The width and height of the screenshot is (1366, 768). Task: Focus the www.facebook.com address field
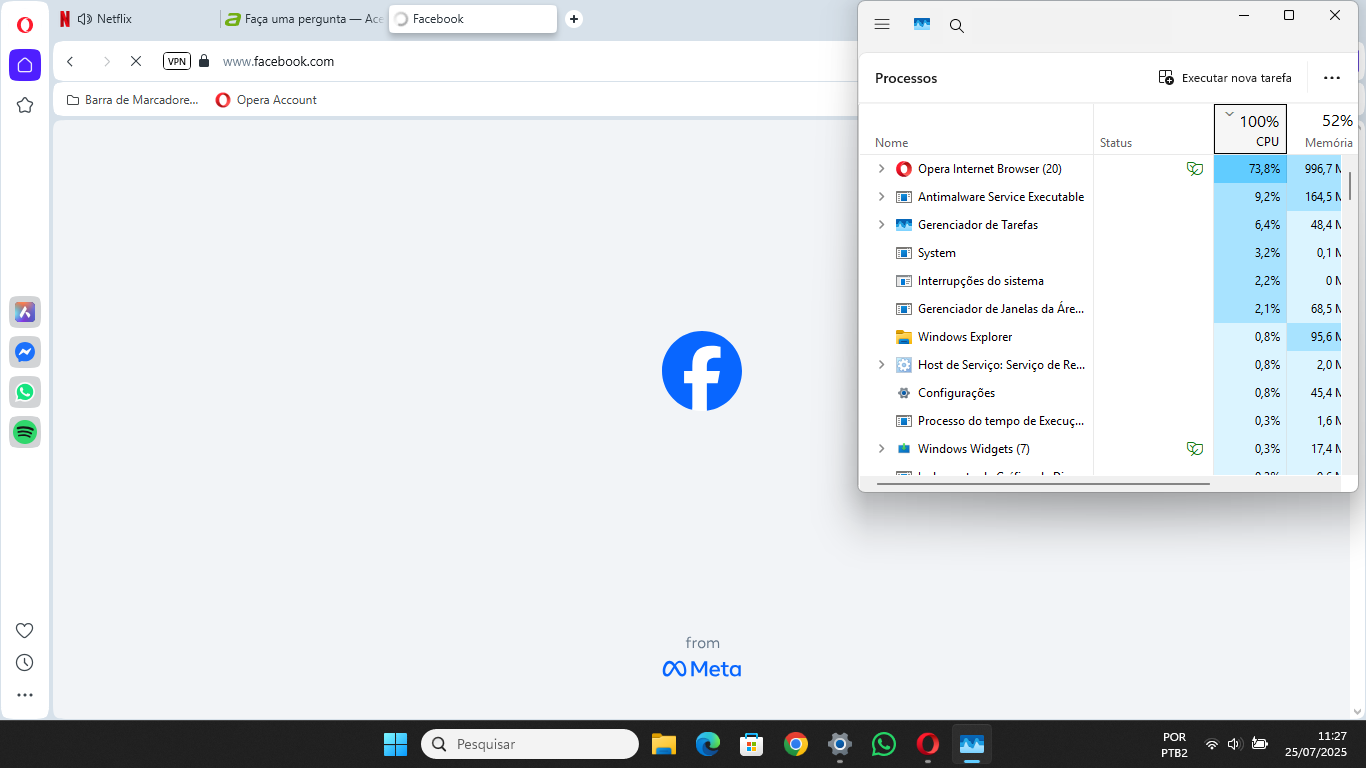278,61
